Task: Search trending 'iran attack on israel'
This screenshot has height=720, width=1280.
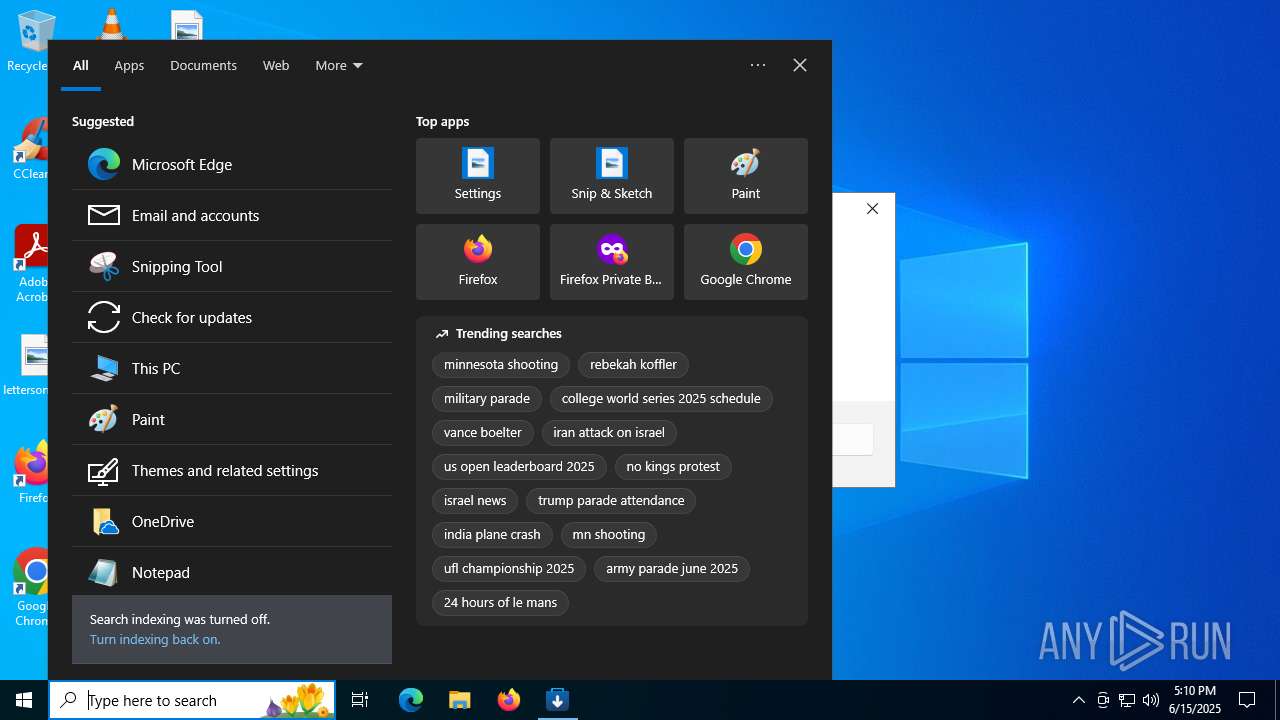Action: click(609, 433)
